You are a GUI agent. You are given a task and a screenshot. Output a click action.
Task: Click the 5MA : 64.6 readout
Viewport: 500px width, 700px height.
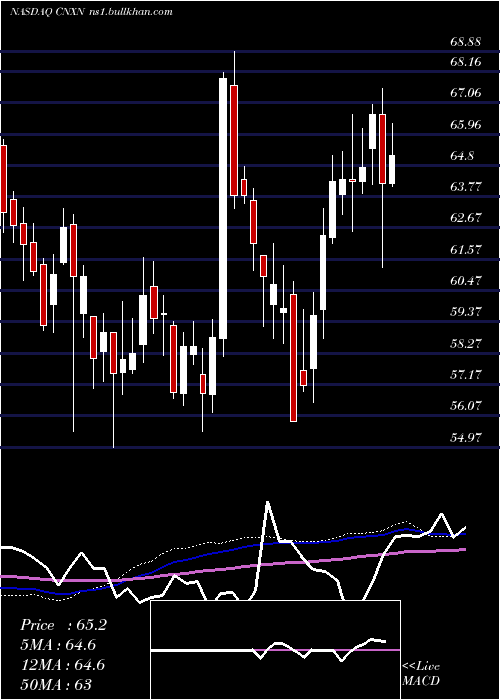coord(58,645)
